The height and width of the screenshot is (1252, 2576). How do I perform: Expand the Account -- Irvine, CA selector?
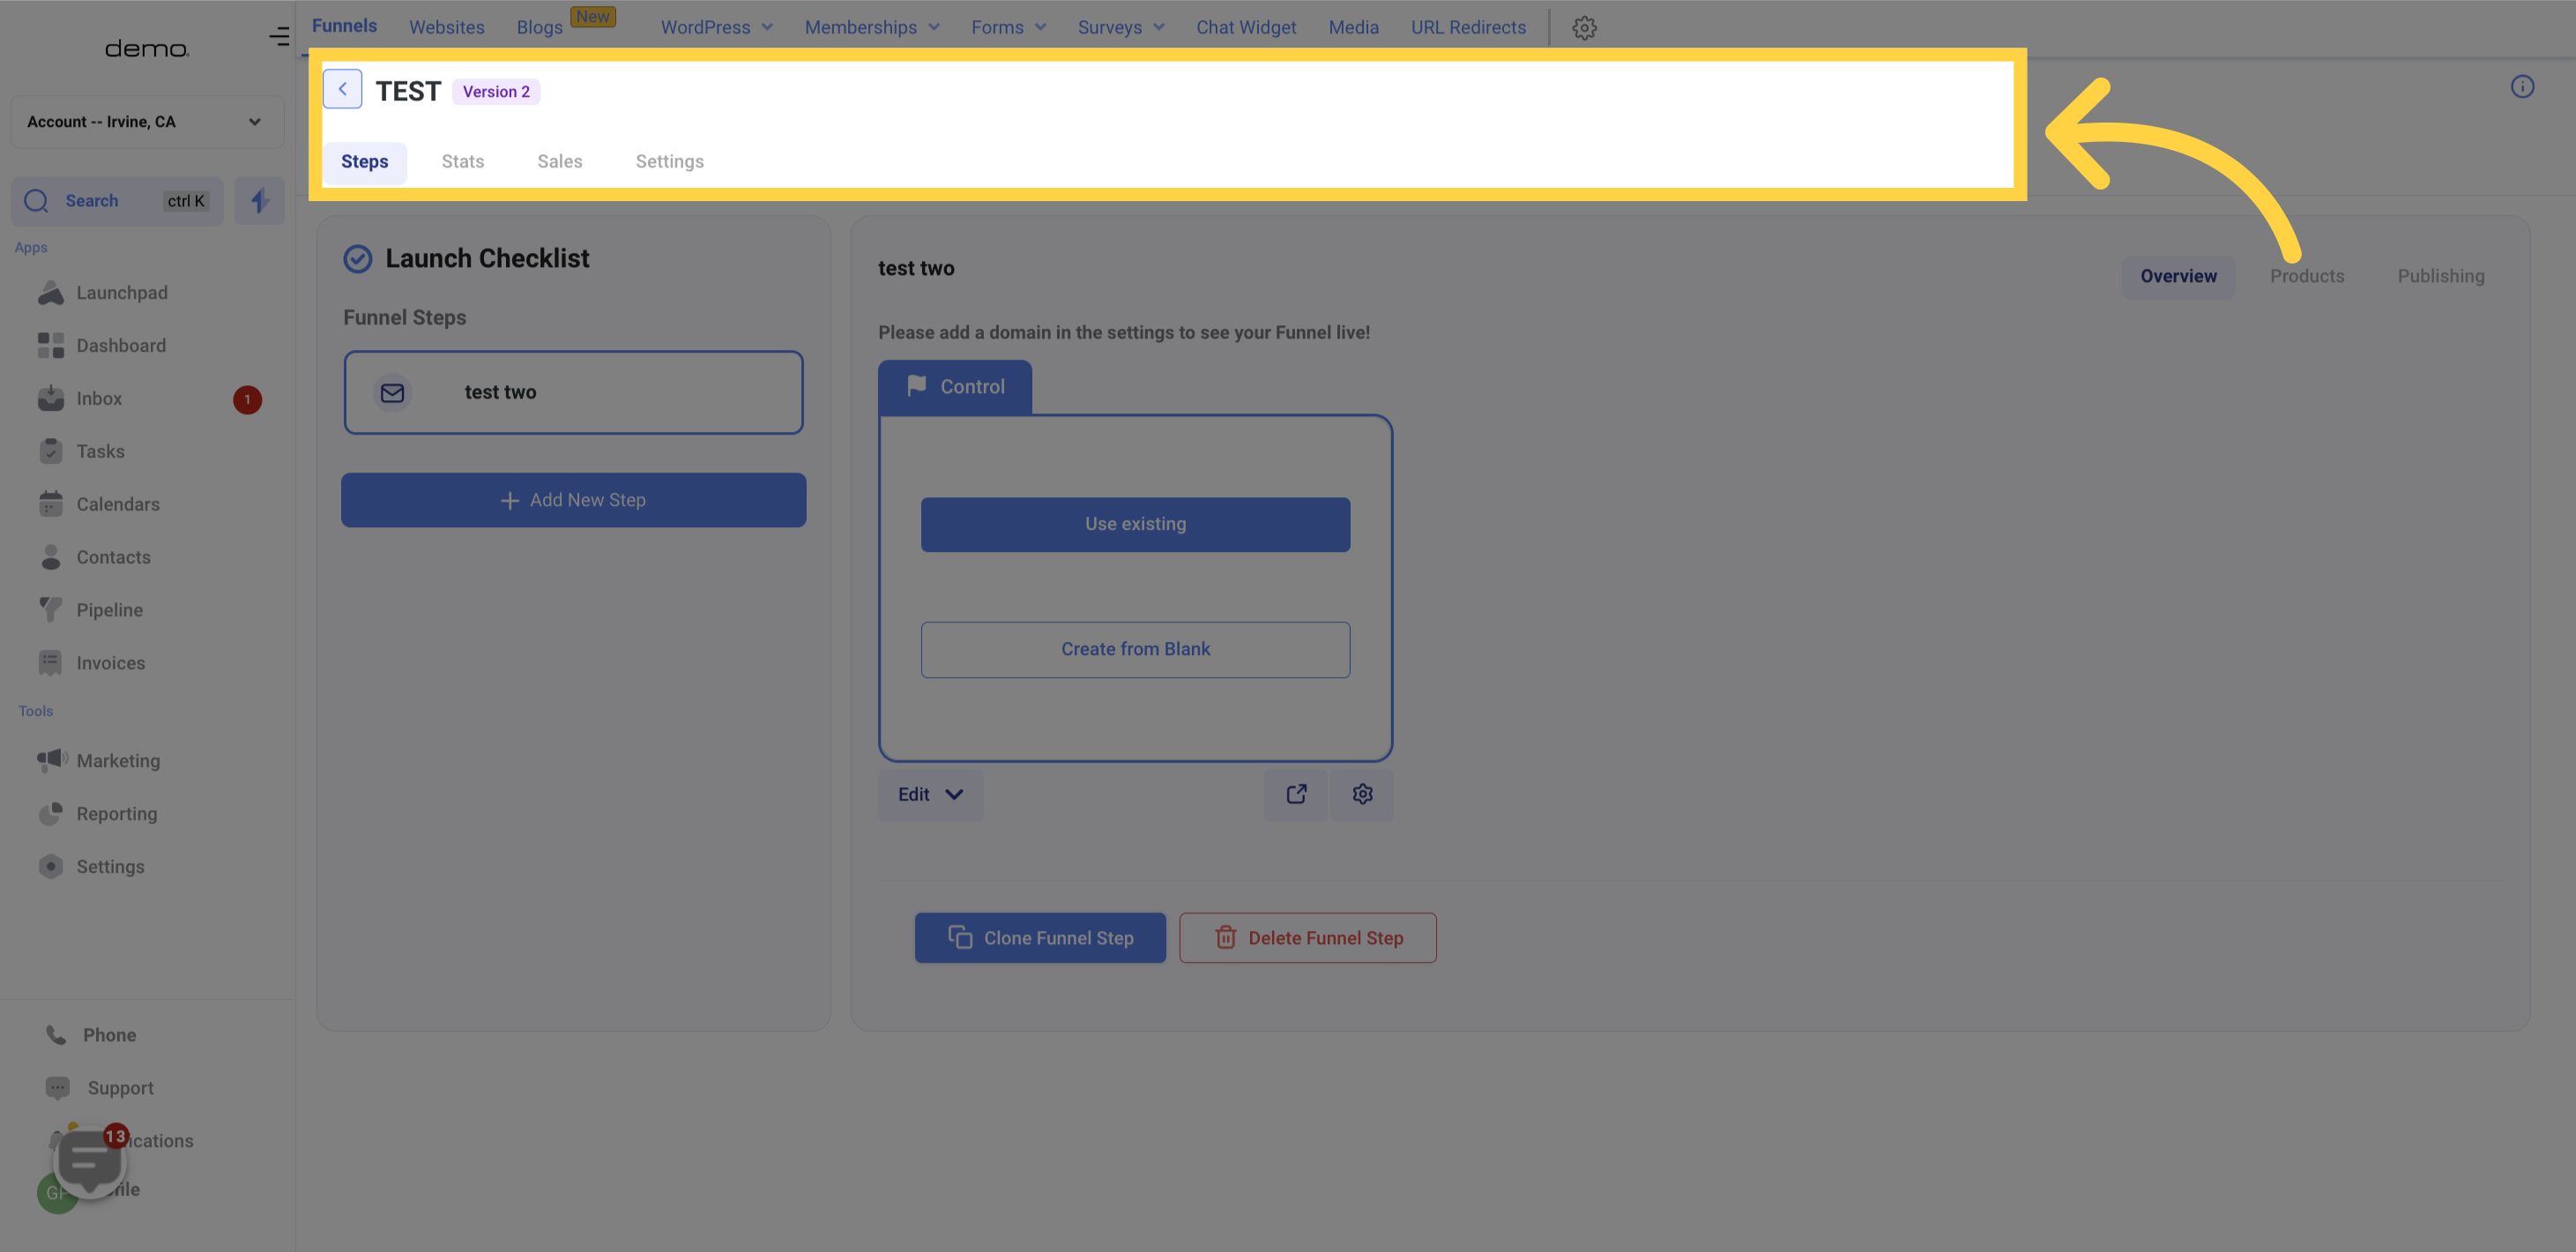(148, 122)
